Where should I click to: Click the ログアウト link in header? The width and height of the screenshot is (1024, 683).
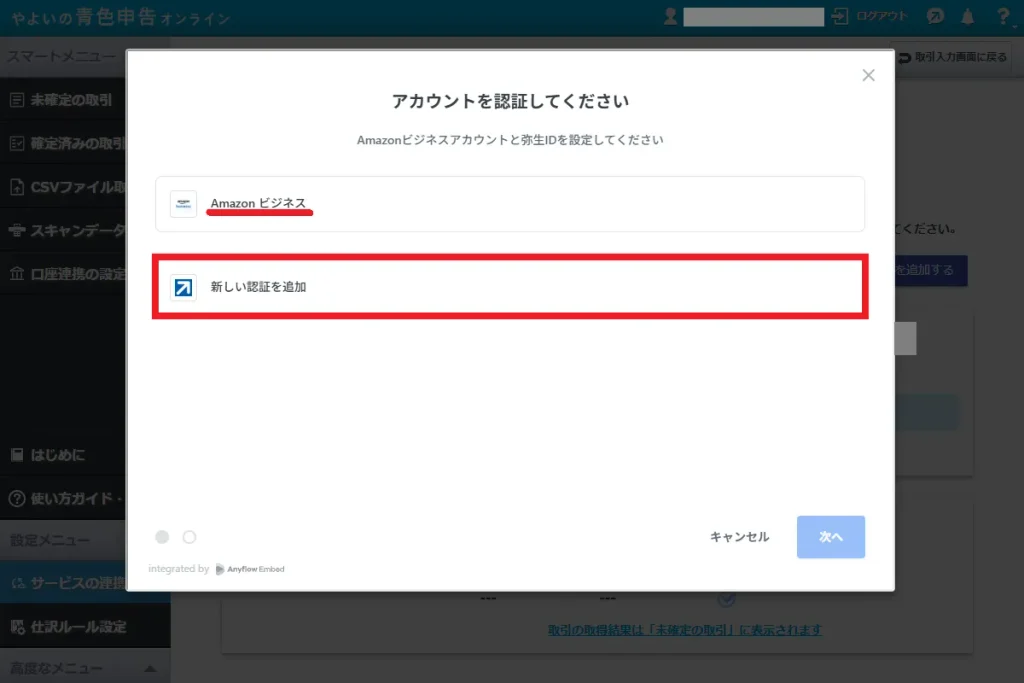pos(882,16)
